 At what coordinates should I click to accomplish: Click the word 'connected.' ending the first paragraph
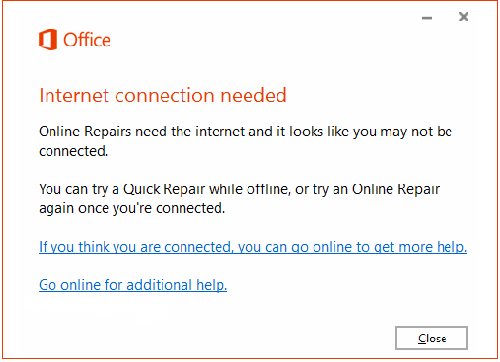[x=74, y=151]
